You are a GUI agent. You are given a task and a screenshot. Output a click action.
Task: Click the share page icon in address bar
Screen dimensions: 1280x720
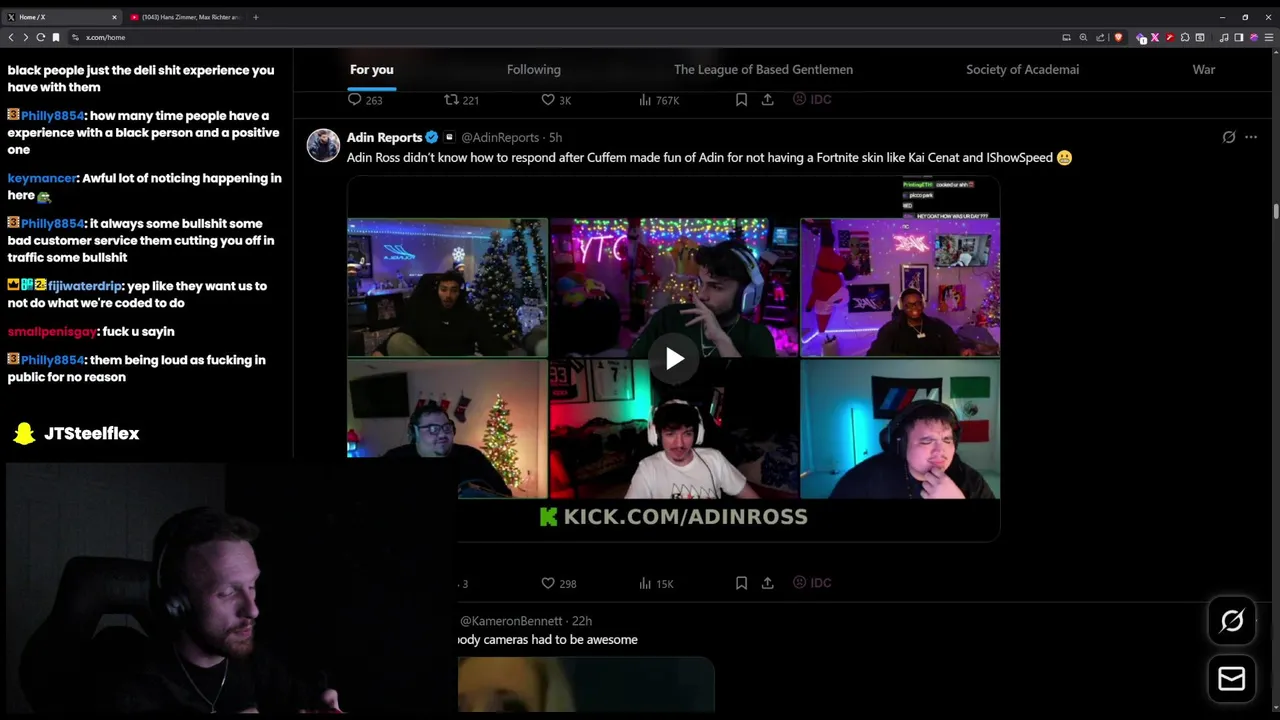[1100, 37]
